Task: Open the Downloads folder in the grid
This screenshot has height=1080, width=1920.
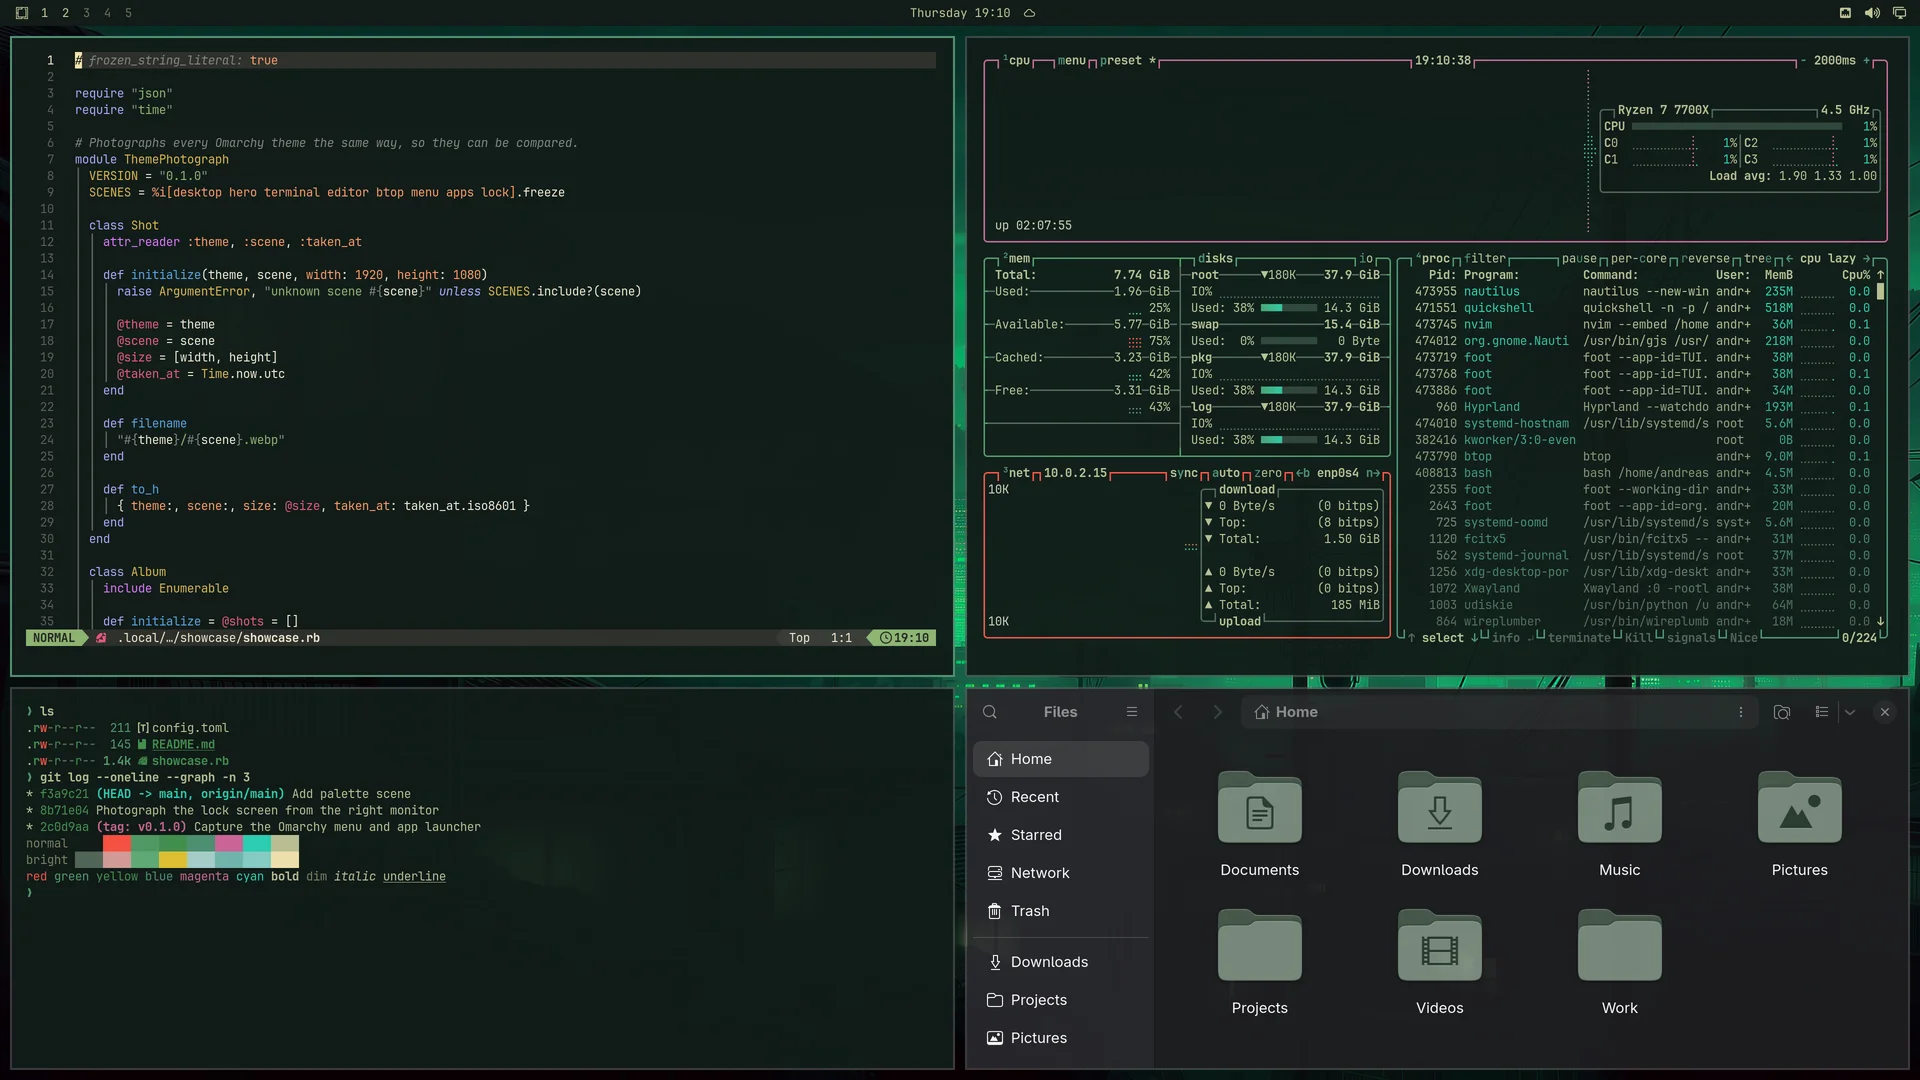Action: pos(1440,826)
